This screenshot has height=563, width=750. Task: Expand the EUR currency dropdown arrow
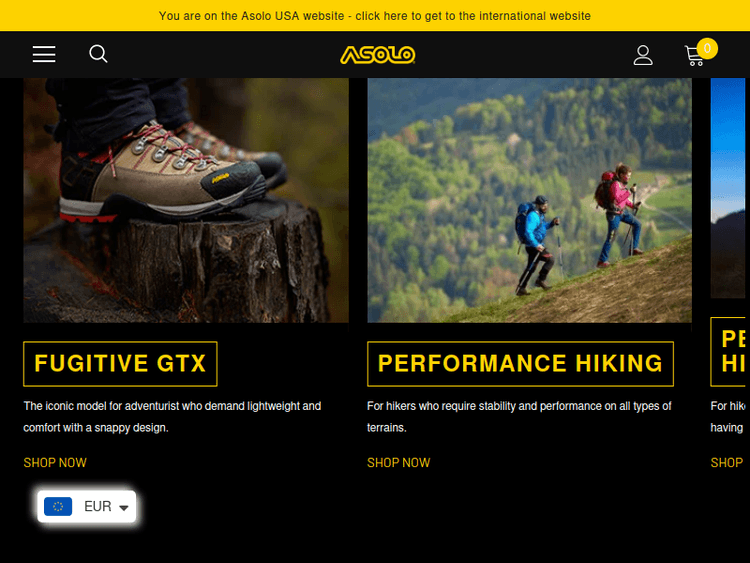pyautogui.click(x=124, y=508)
